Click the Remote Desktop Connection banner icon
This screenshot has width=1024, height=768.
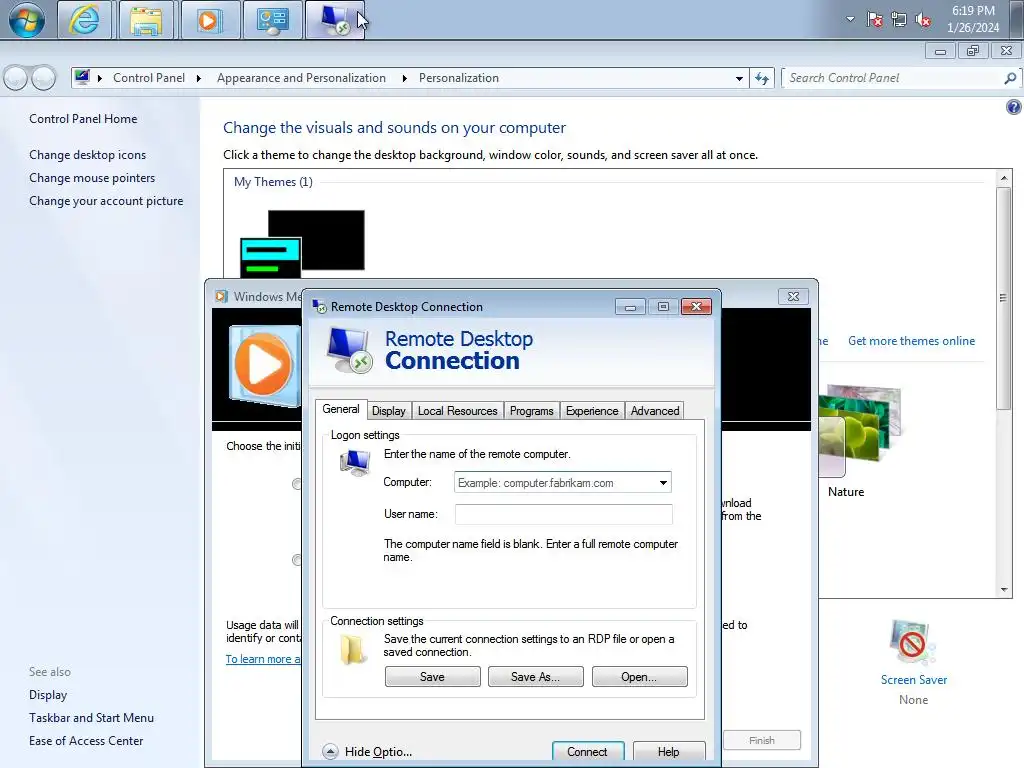tap(349, 350)
